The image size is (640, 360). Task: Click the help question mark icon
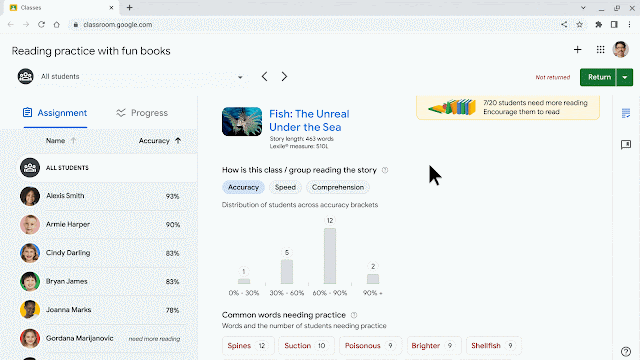pyautogui.click(x=626, y=351)
